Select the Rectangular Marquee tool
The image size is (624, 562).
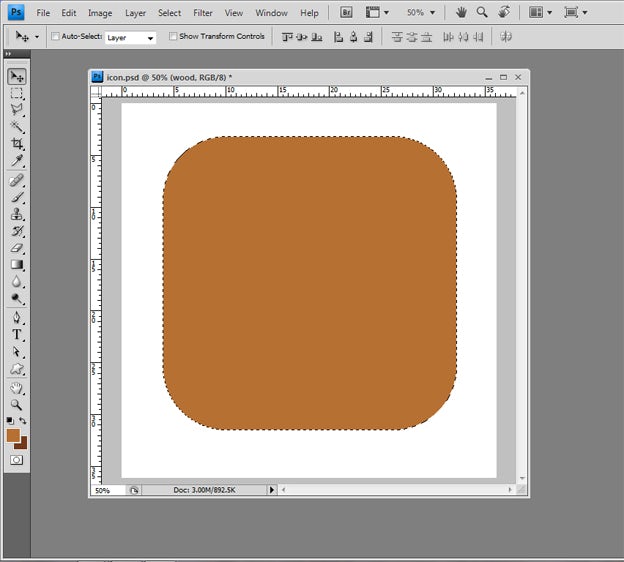(17, 93)
